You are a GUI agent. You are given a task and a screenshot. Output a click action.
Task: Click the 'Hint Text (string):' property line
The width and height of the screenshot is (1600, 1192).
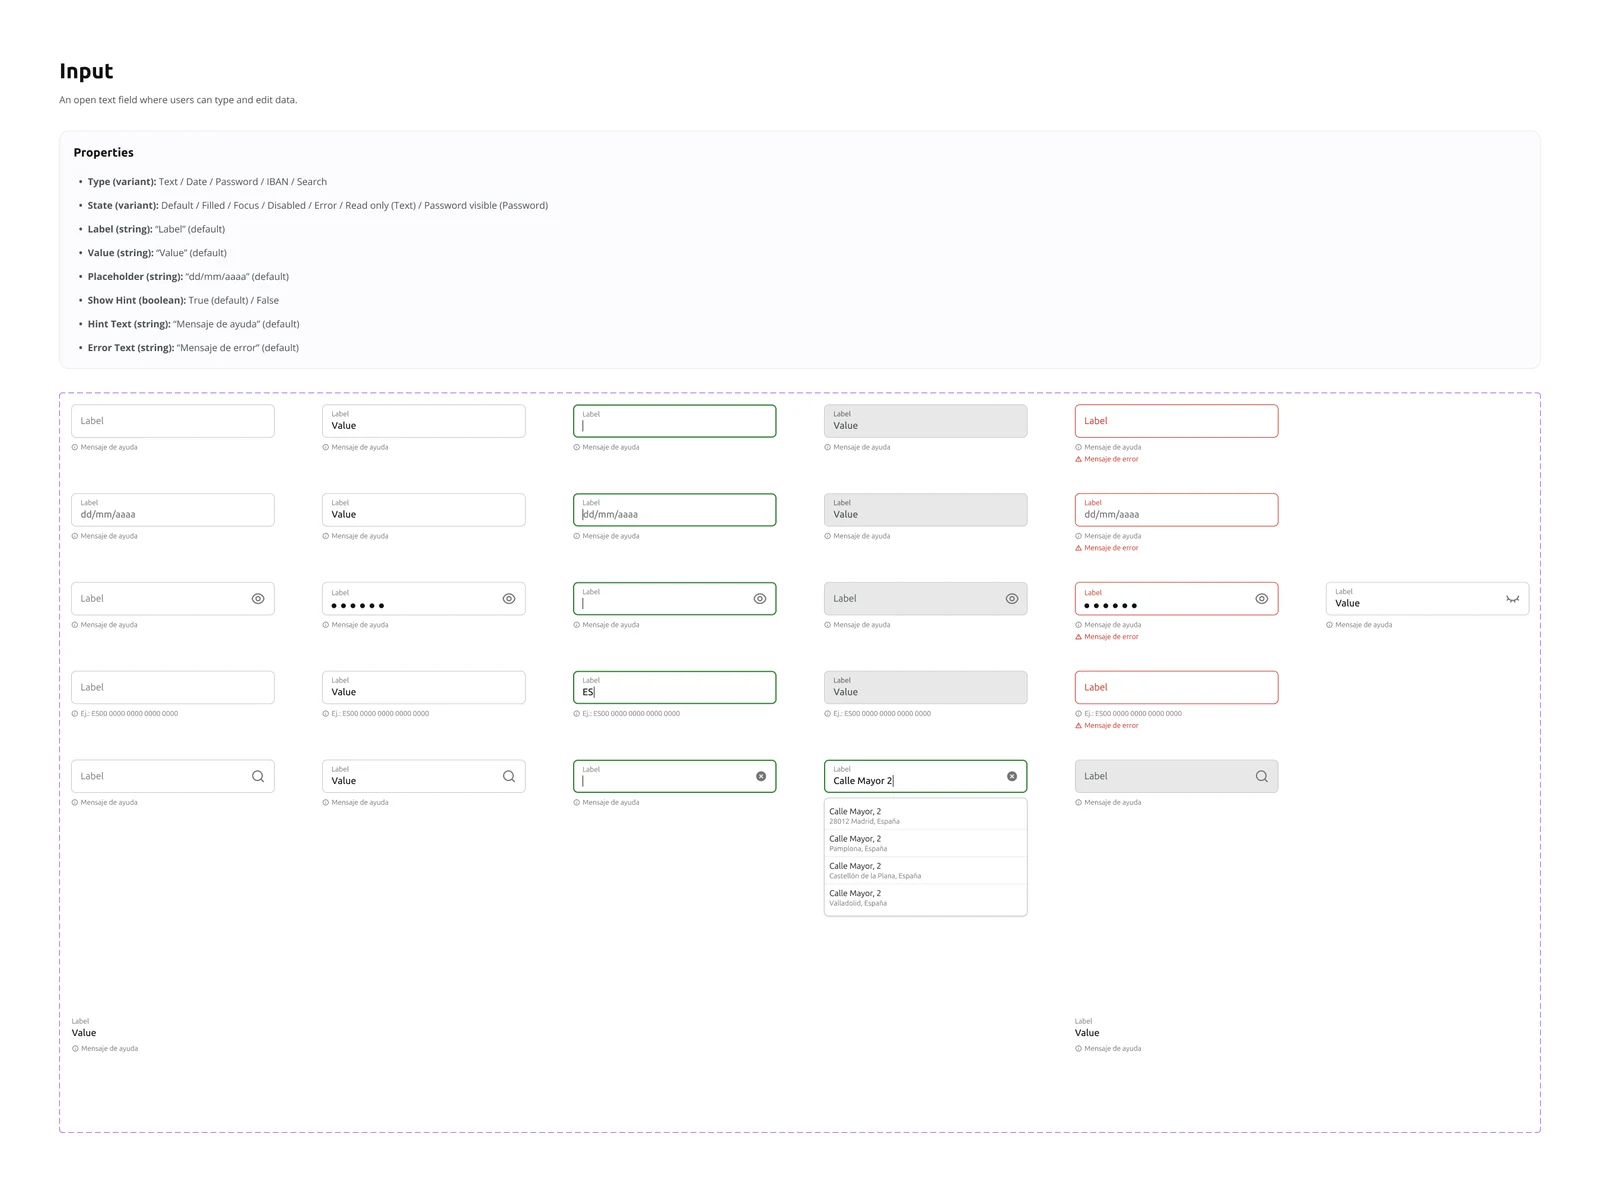coord(193,324)
